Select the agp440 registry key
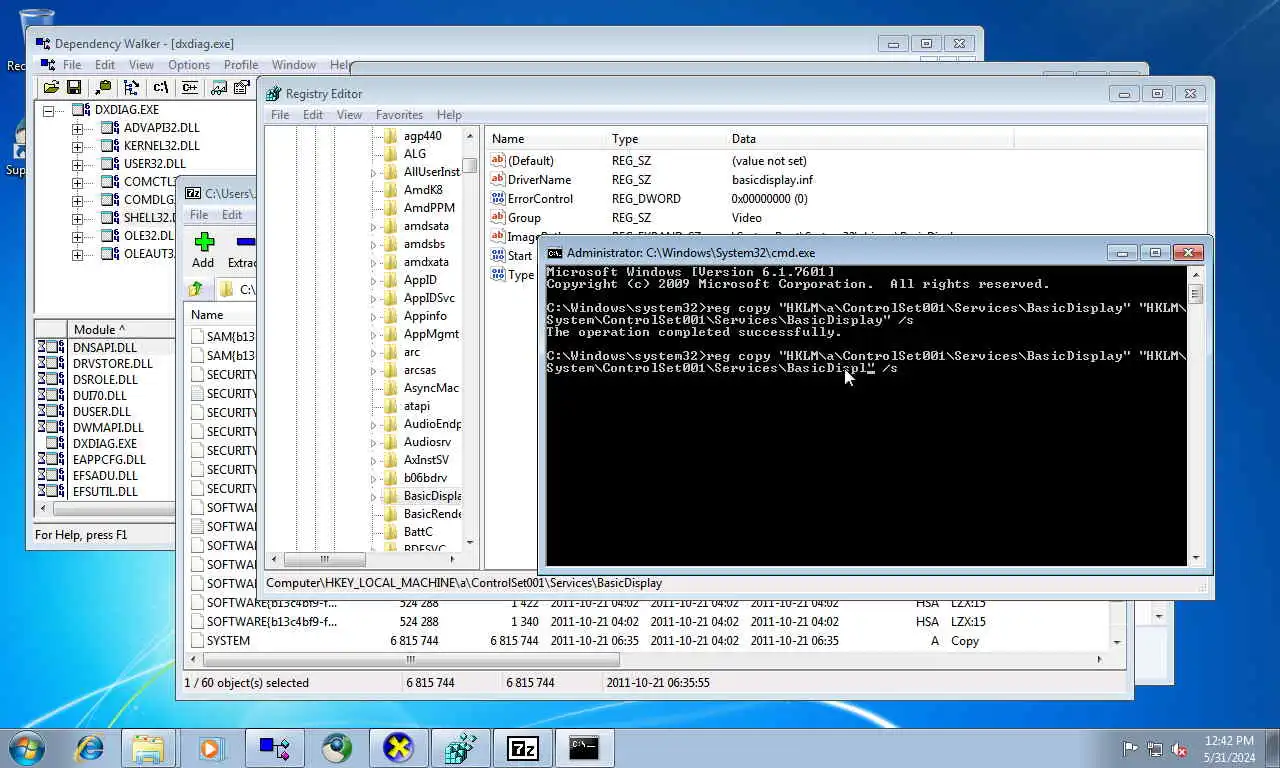Image resolution: width=1280 pixels, height=768 pixels. (422, 136)
